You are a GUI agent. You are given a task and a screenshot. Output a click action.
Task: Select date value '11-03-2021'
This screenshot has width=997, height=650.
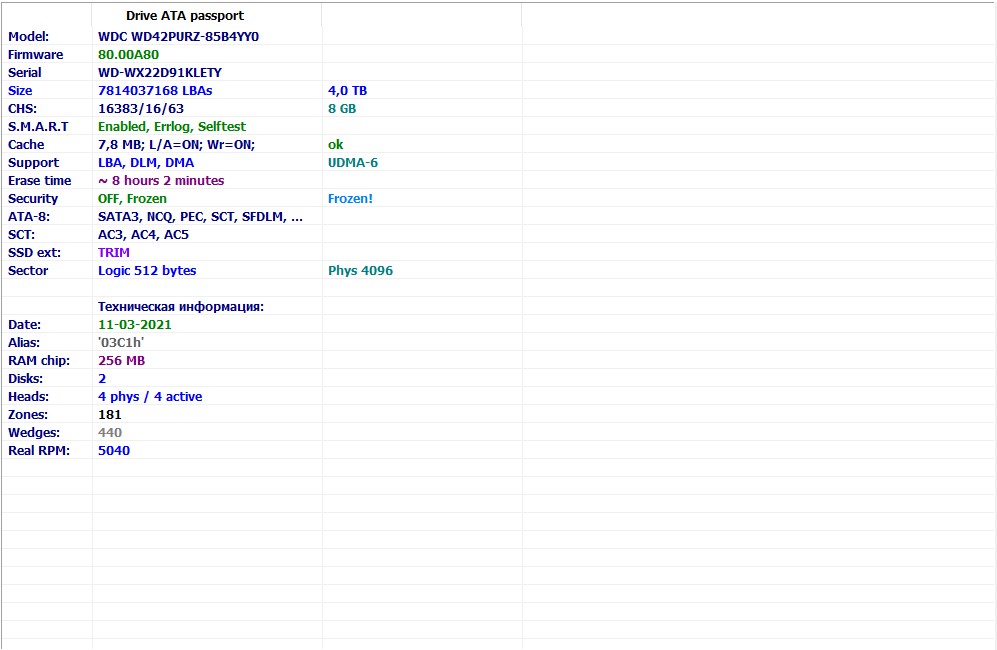135,324
